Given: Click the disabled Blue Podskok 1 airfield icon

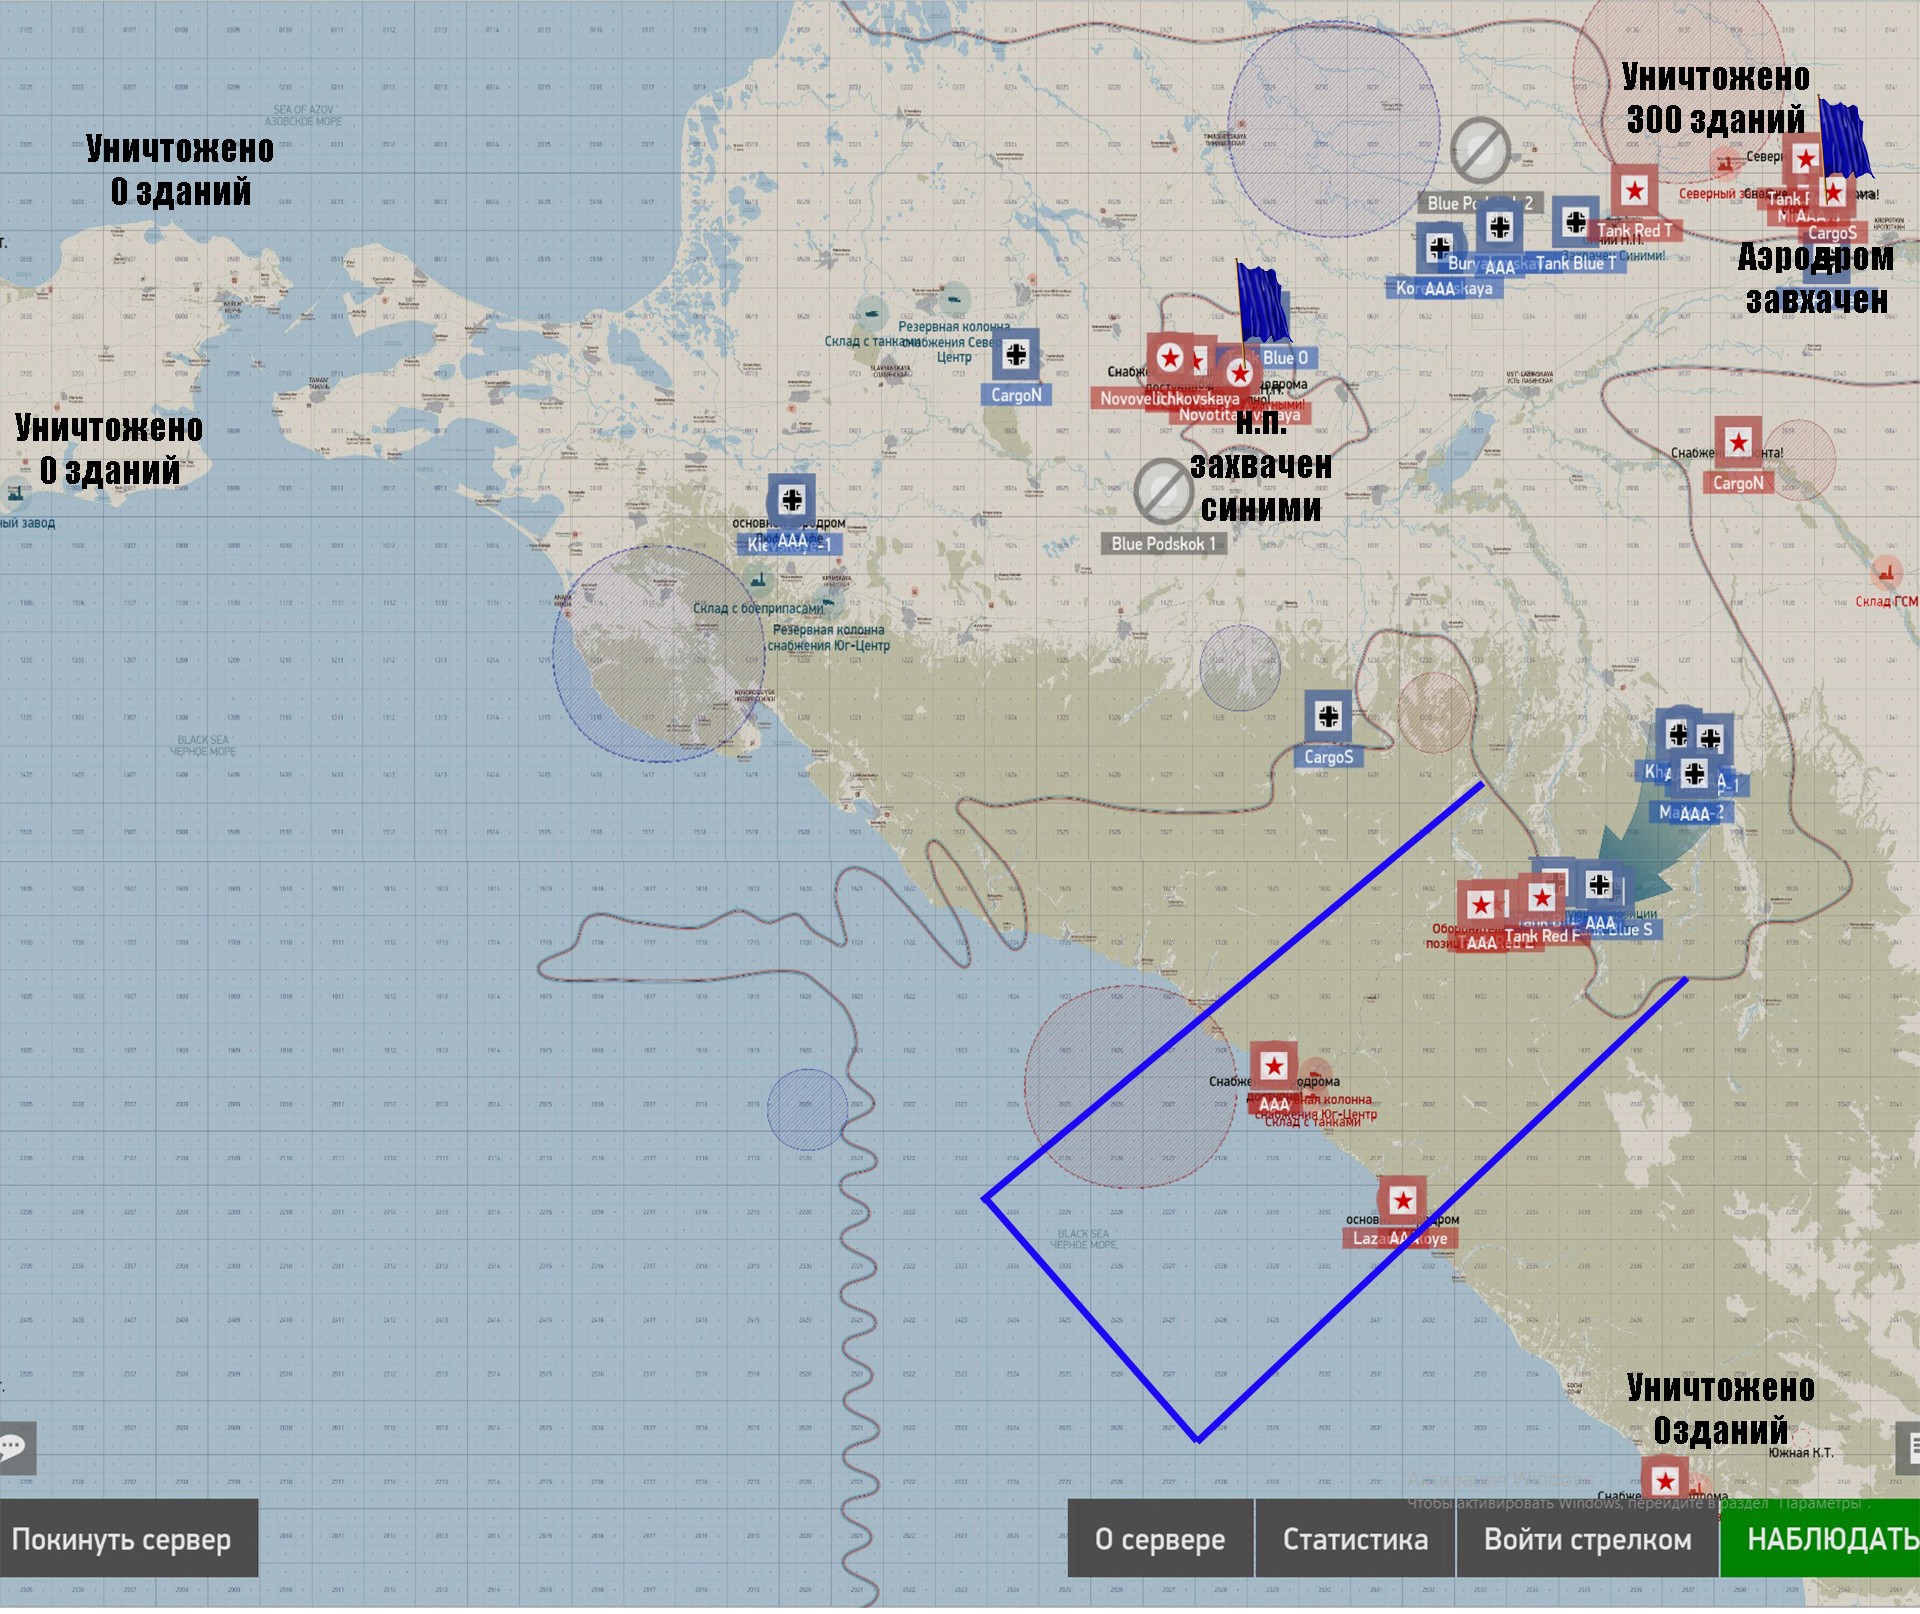Looking at the screenshot, I should click(x=1162, y=492).
